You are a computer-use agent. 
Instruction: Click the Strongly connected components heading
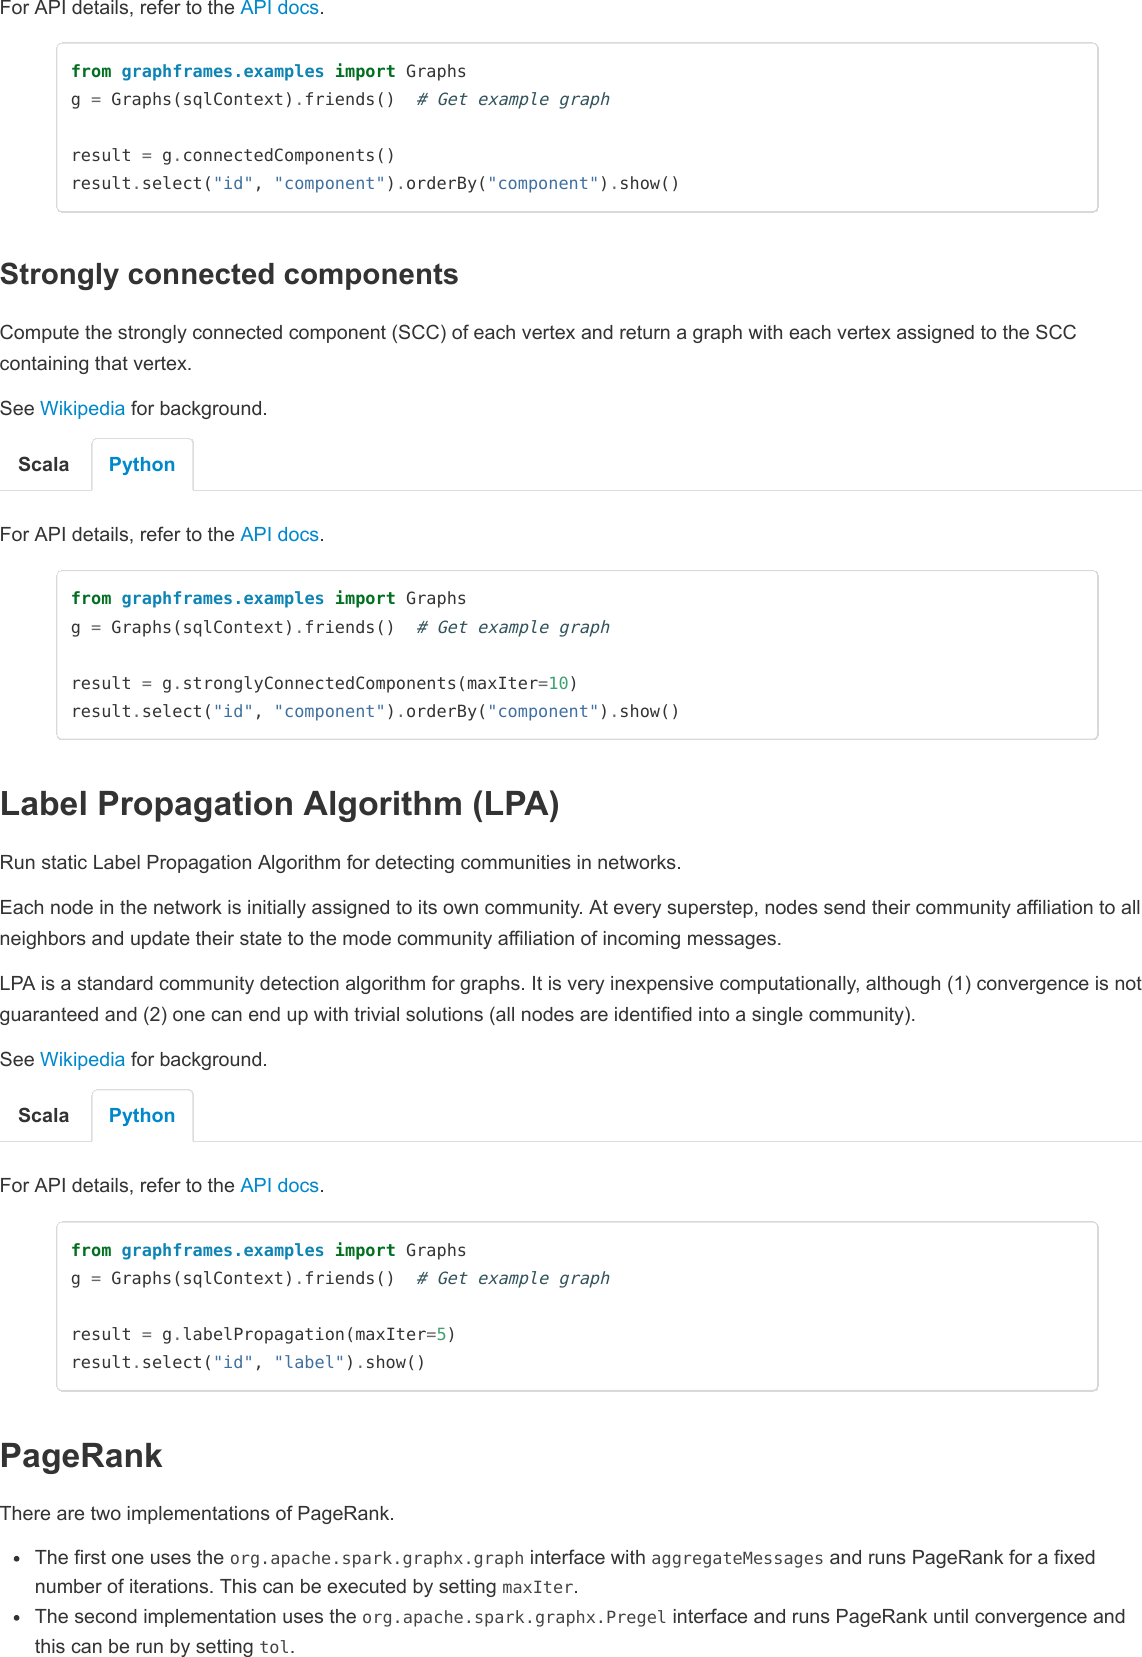tap(229, 274)
